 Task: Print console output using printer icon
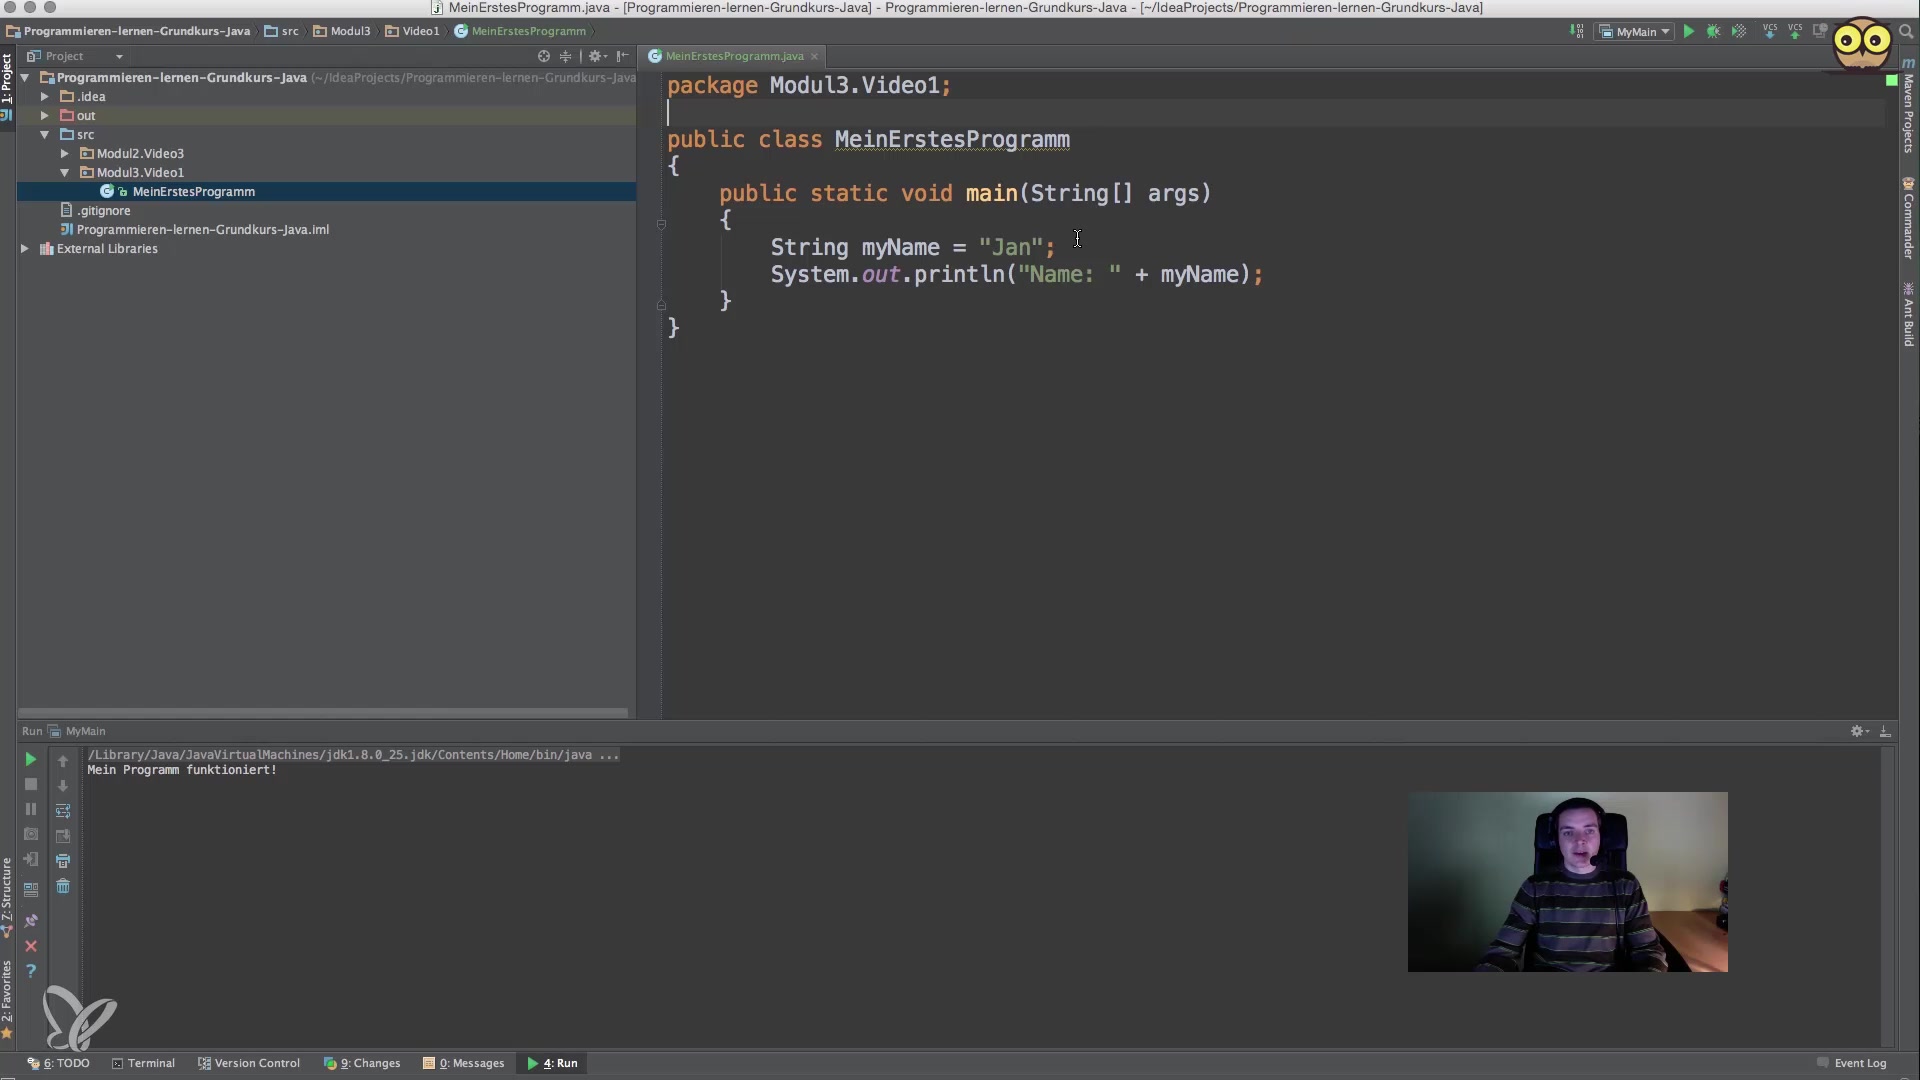63,861
